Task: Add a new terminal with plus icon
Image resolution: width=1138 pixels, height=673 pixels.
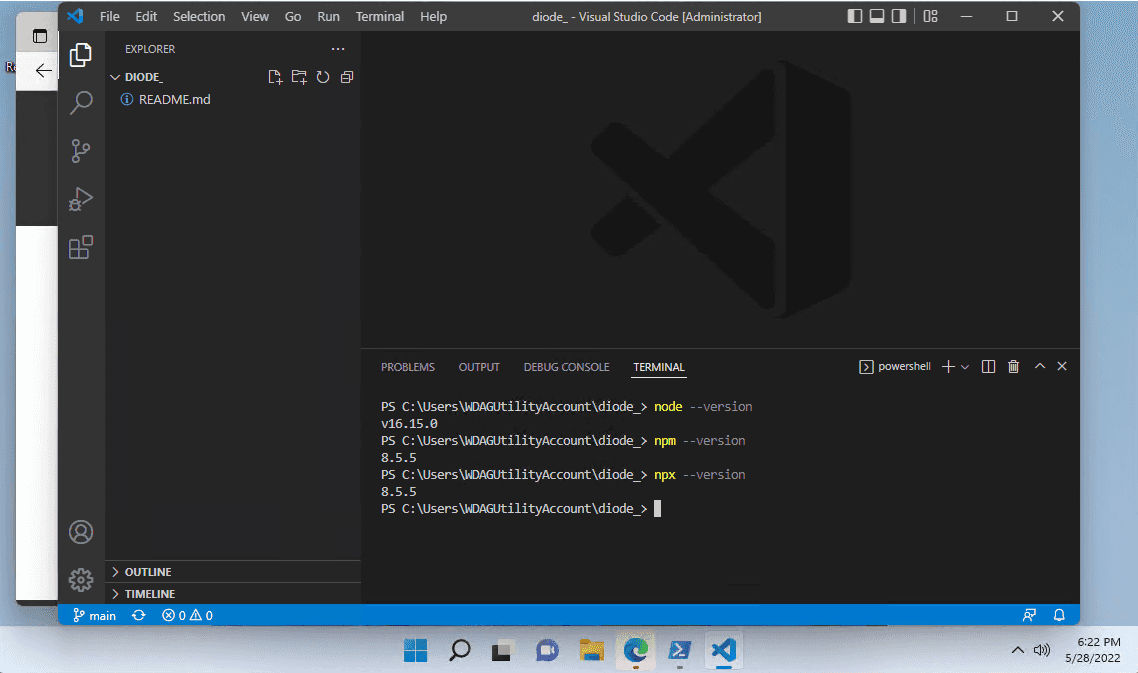Action: point(948,367)
